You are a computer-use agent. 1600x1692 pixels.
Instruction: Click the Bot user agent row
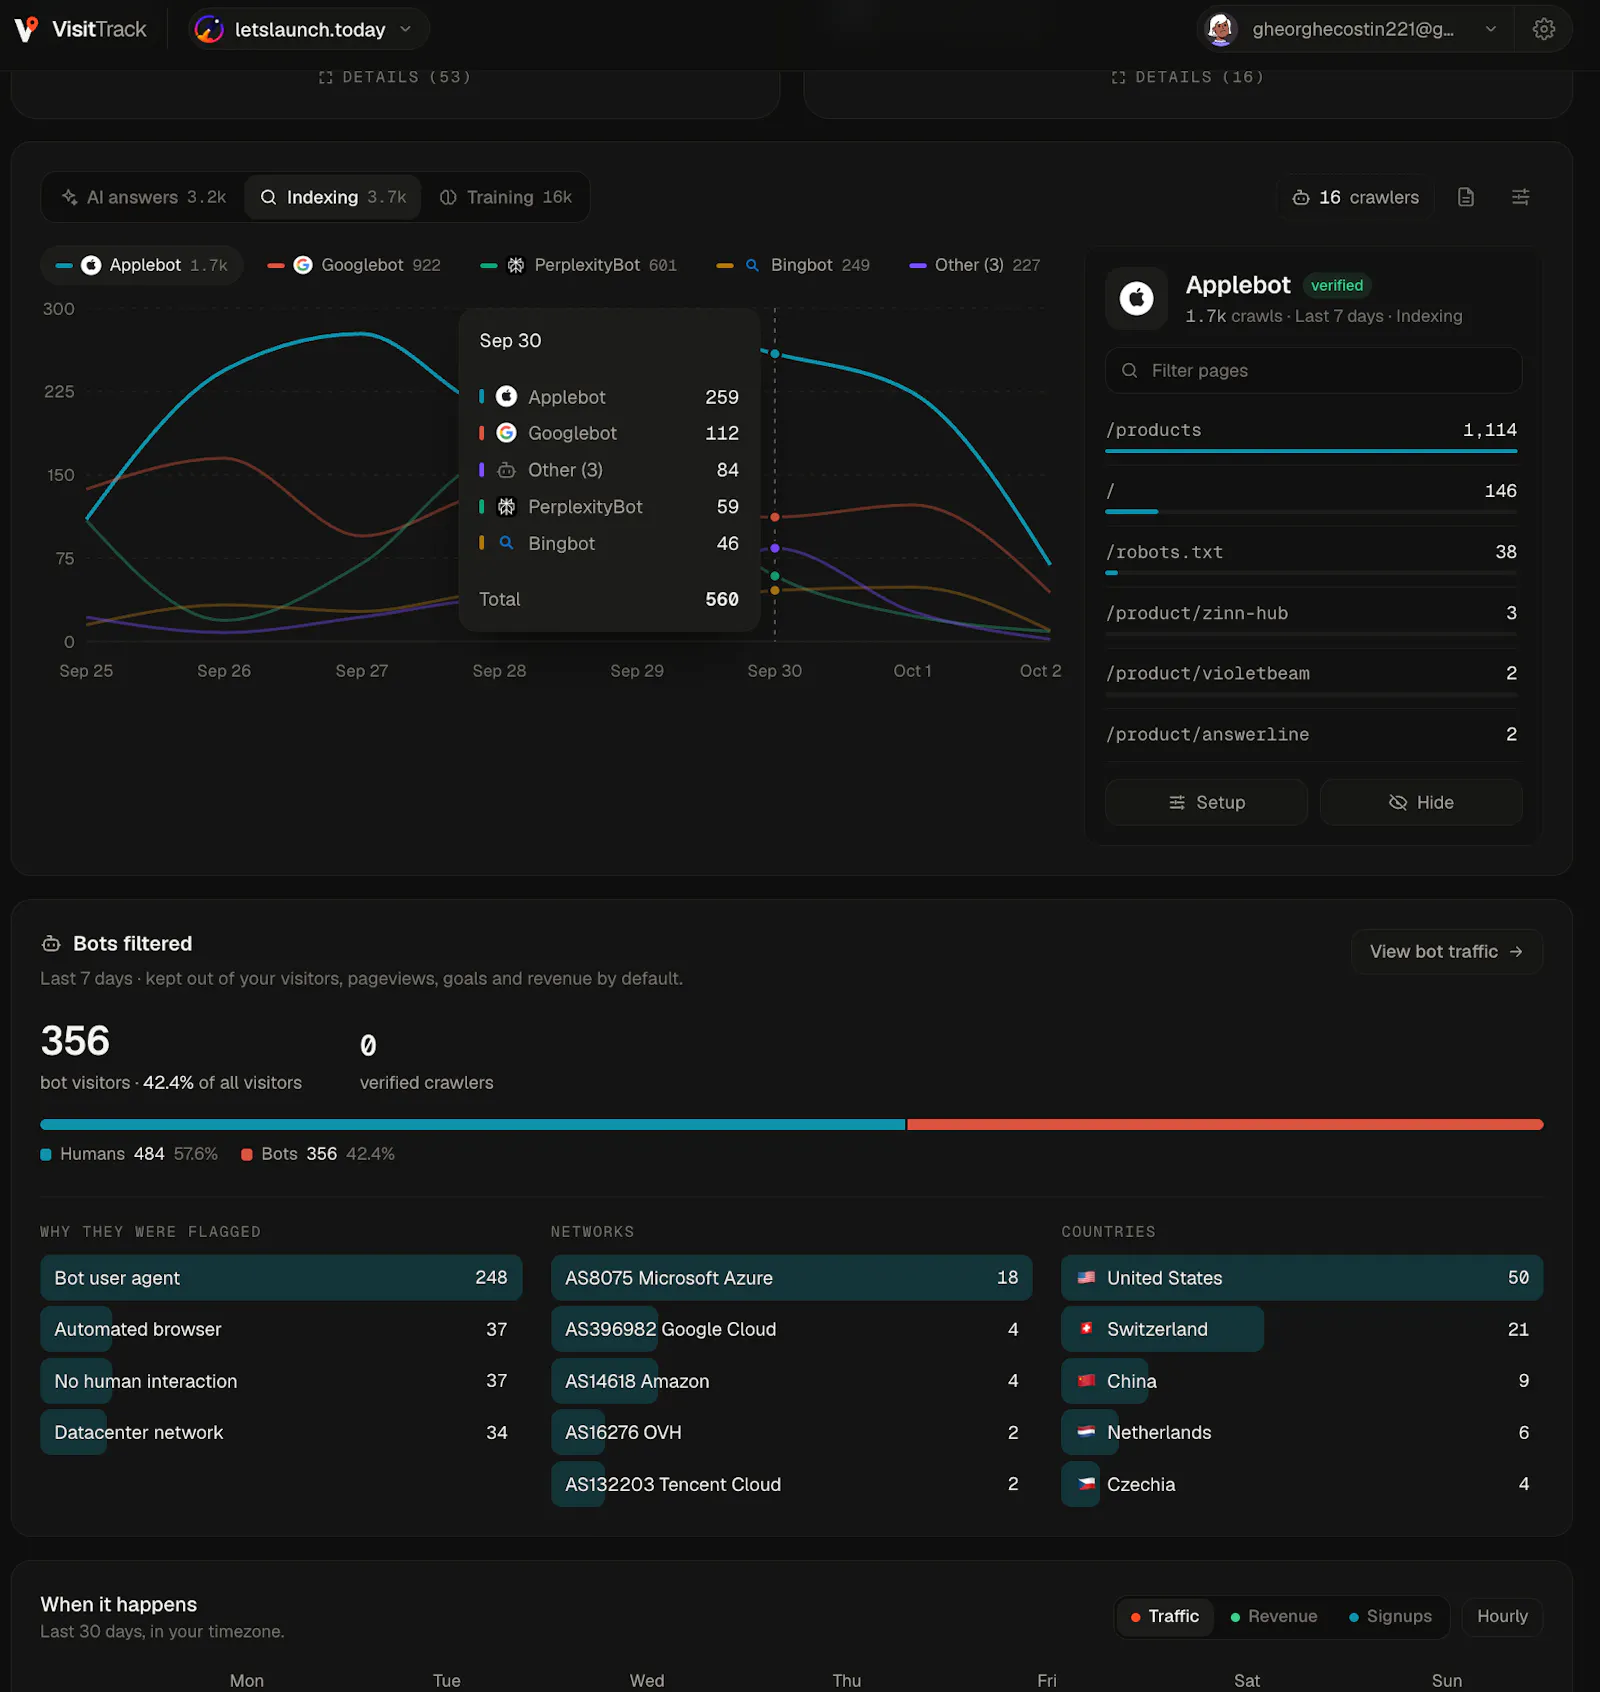281,1277
